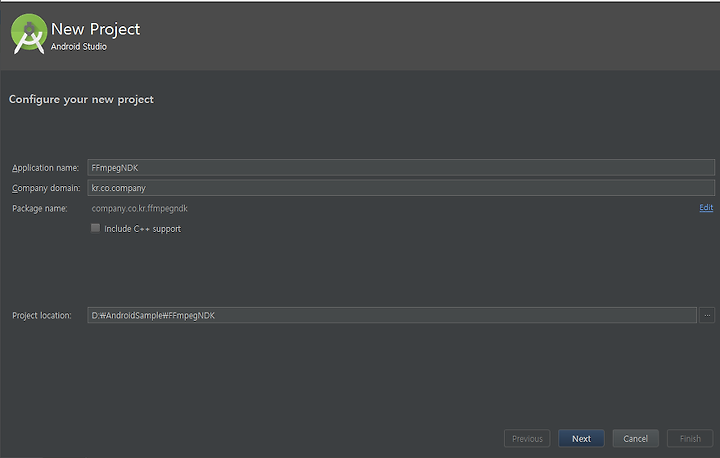Focus the Project location path field
Viewport: 720px width, 458px height.
click(392, 315)
